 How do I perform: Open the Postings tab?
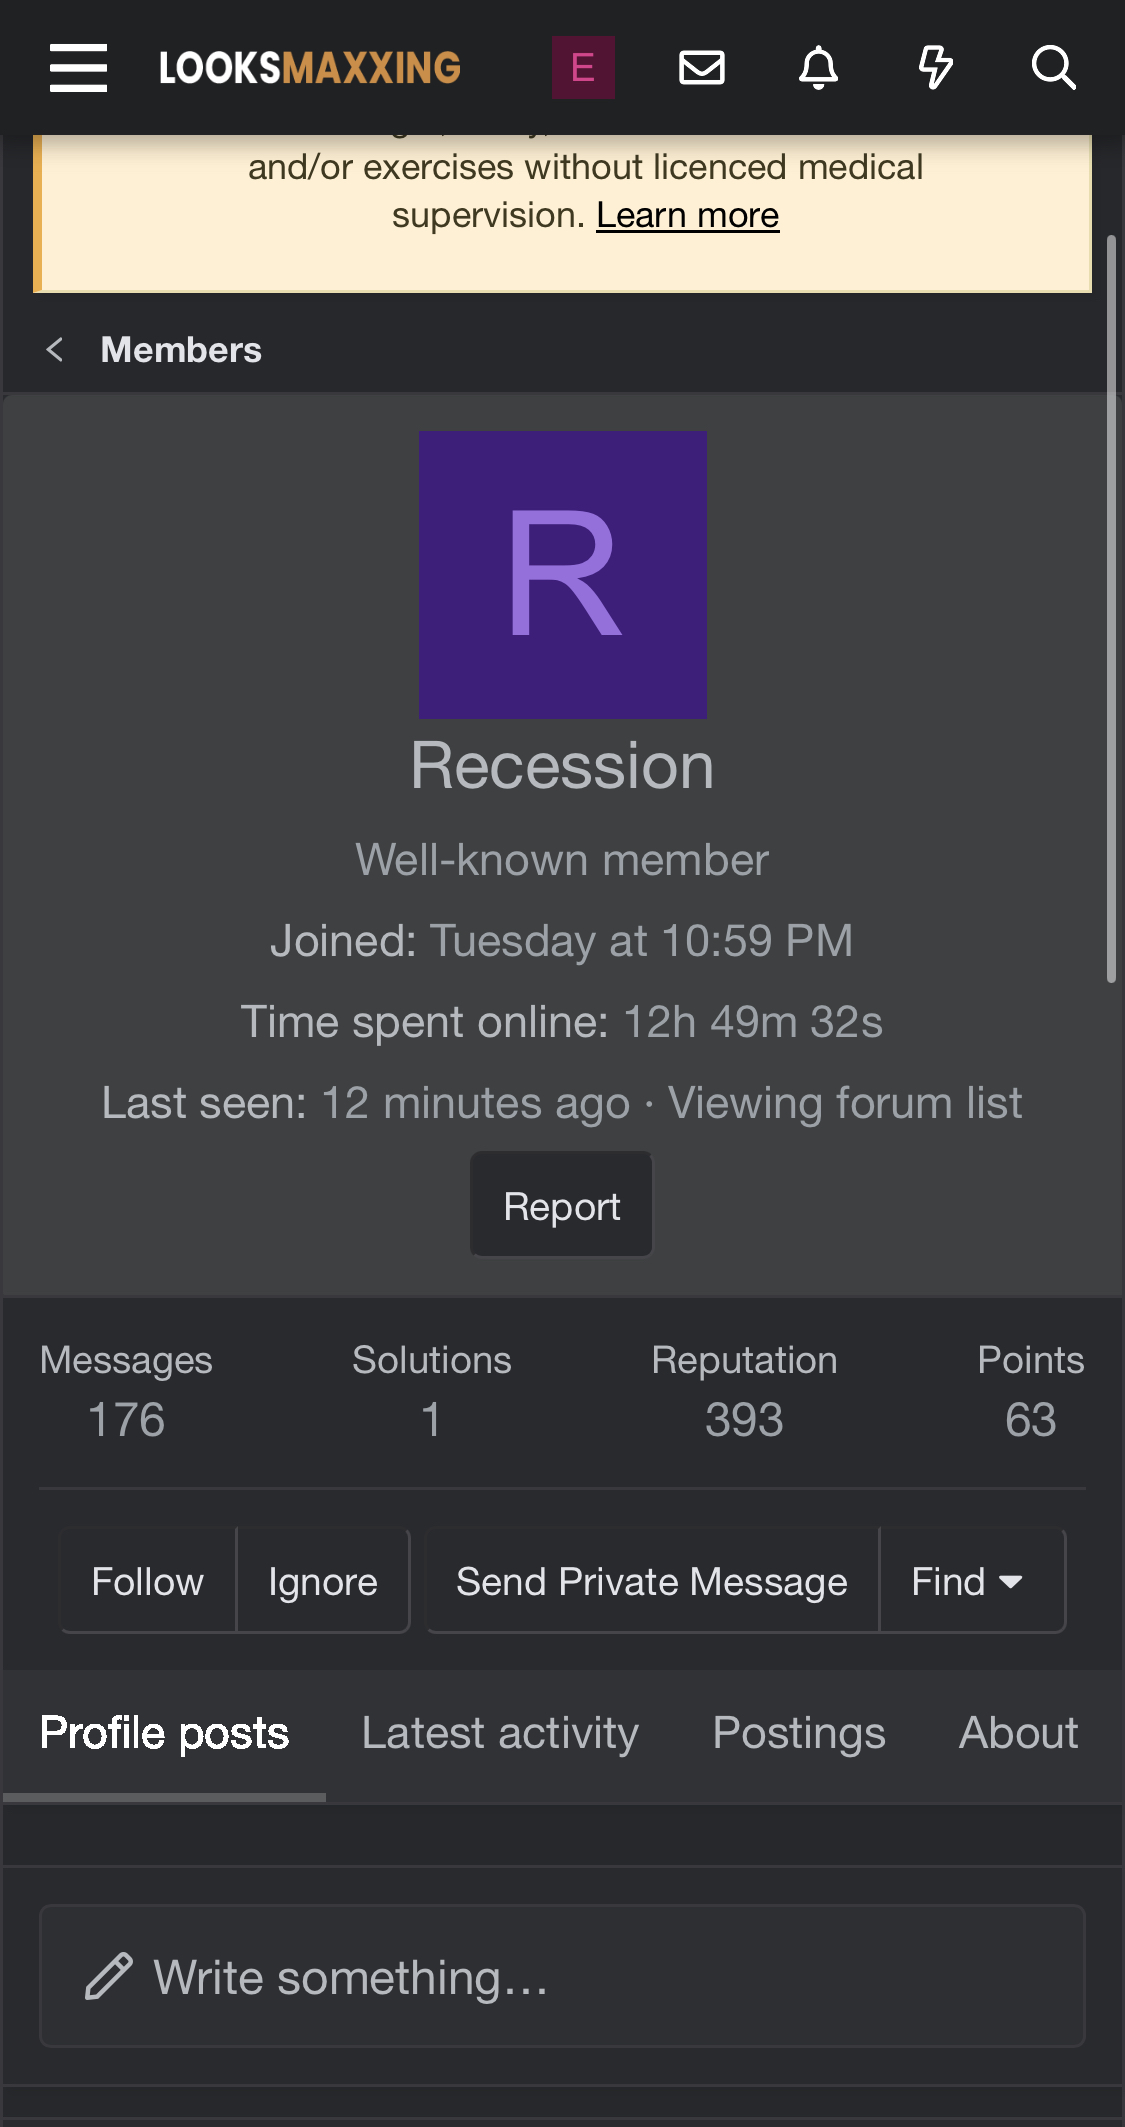[x=799, y=1733]
